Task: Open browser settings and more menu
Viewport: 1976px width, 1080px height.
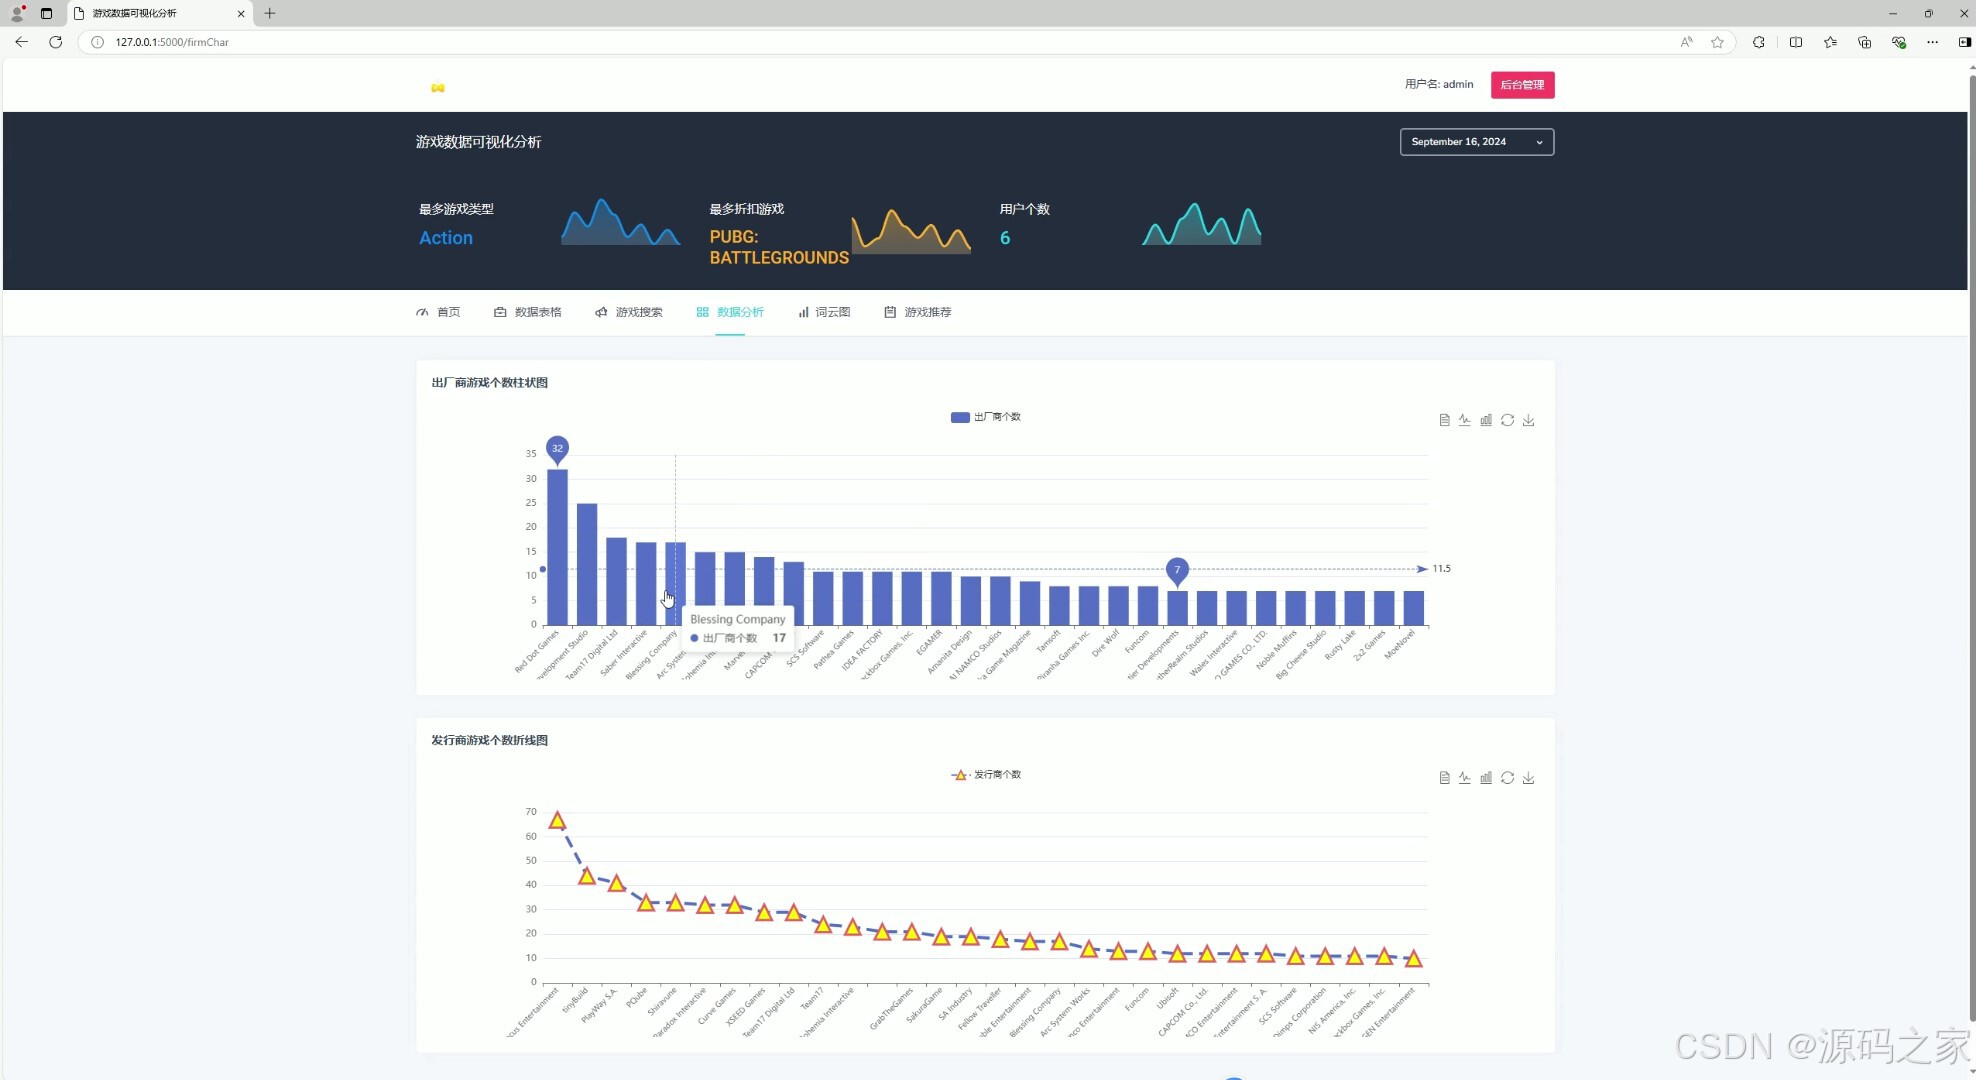Action: click(1932, 42)
